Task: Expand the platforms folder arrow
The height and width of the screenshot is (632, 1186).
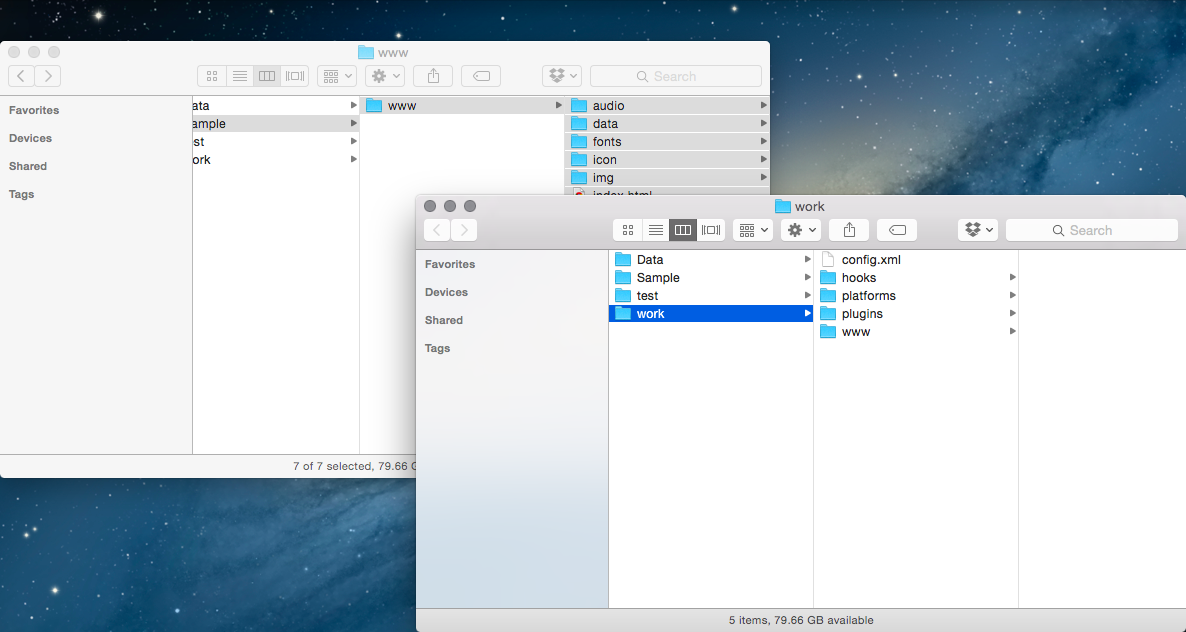Action: point(1012,296)
